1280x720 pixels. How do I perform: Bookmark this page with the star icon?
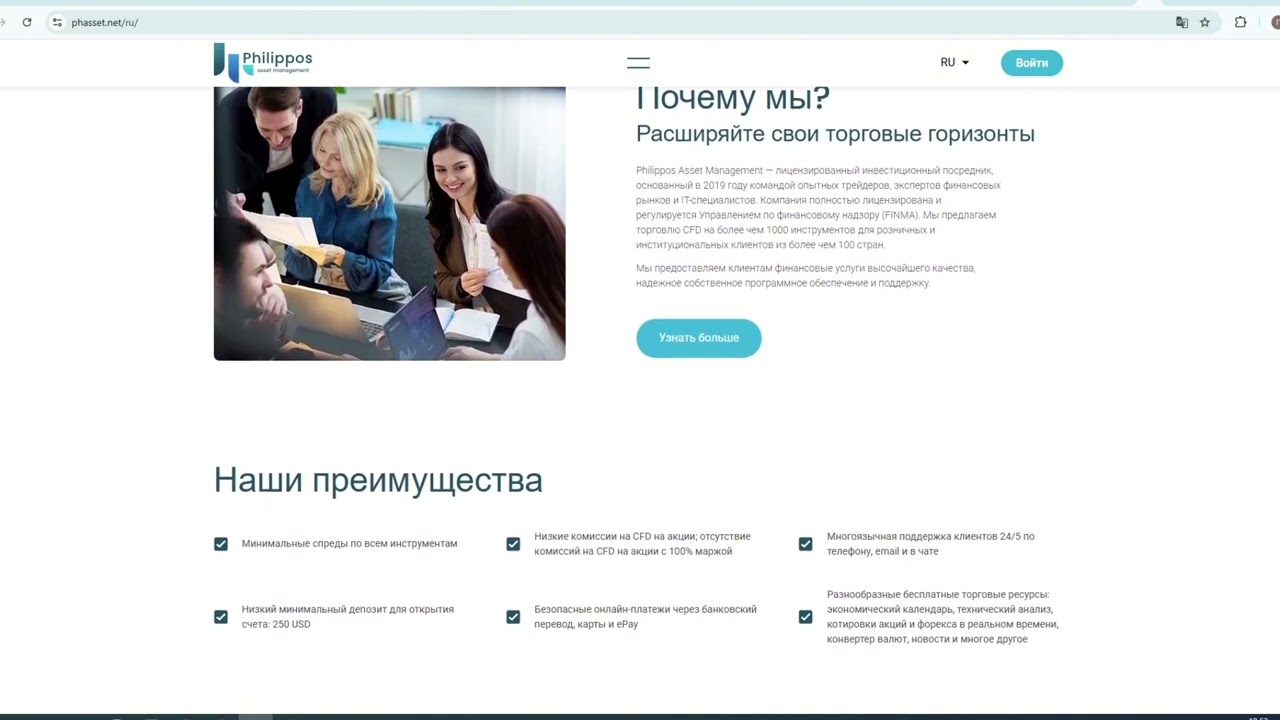pos(1205,22)
